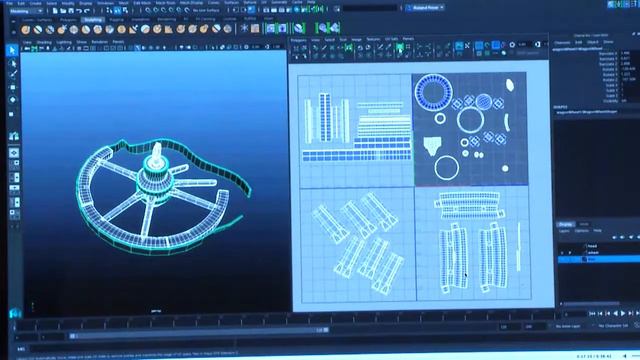Screen dimensions: 640x360
Task: Click the video player volume speaker icon
Action: tap(624, 356)
